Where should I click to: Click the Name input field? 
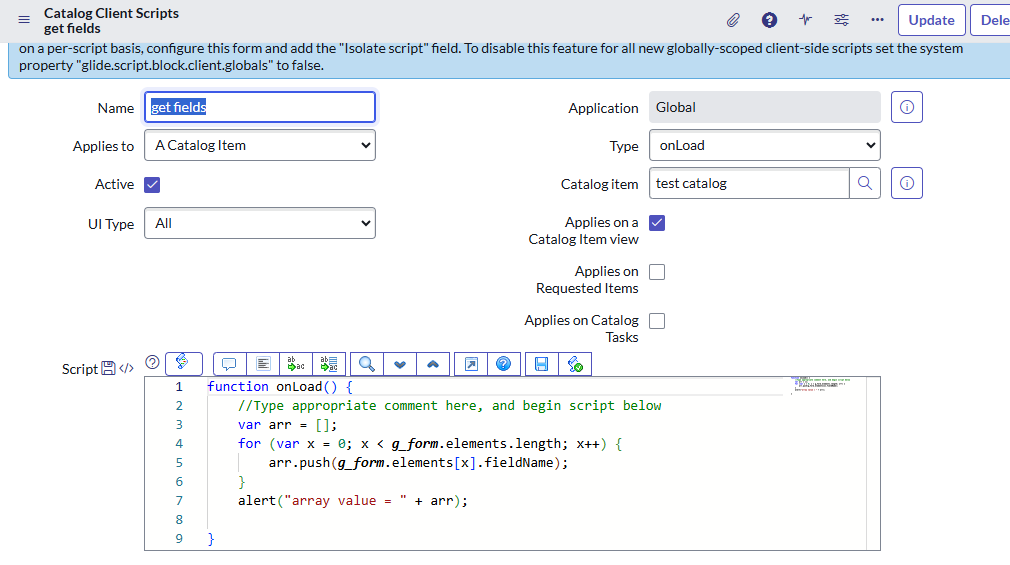click(260, 107)
